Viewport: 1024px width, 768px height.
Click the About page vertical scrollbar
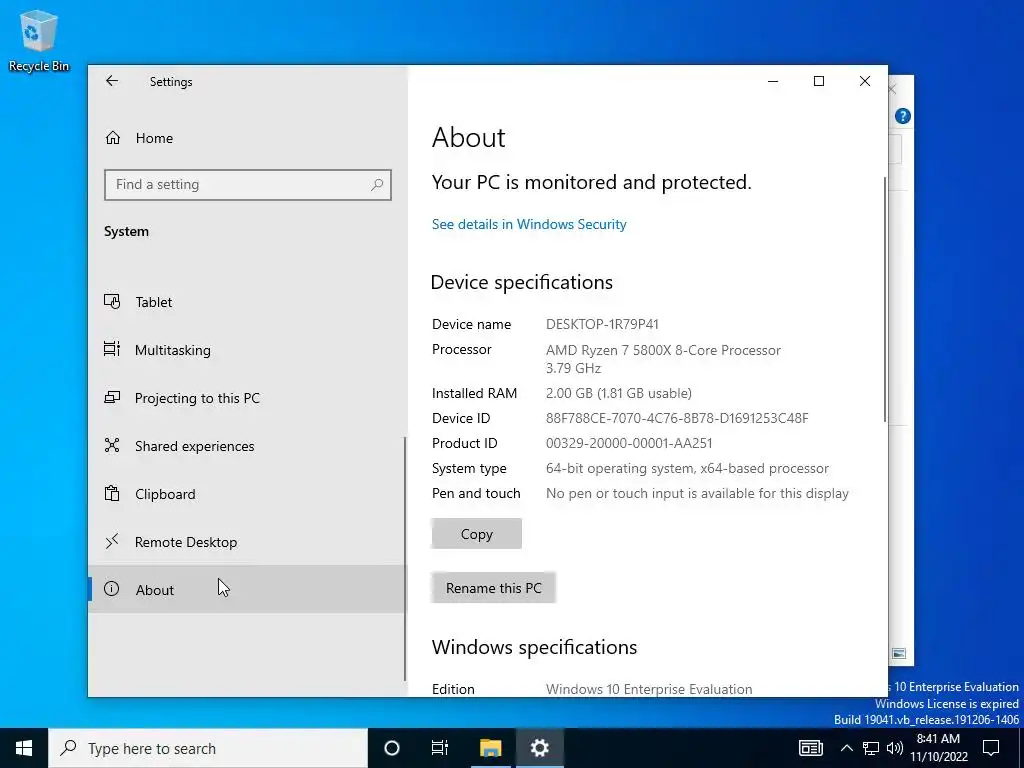point(885,299)
